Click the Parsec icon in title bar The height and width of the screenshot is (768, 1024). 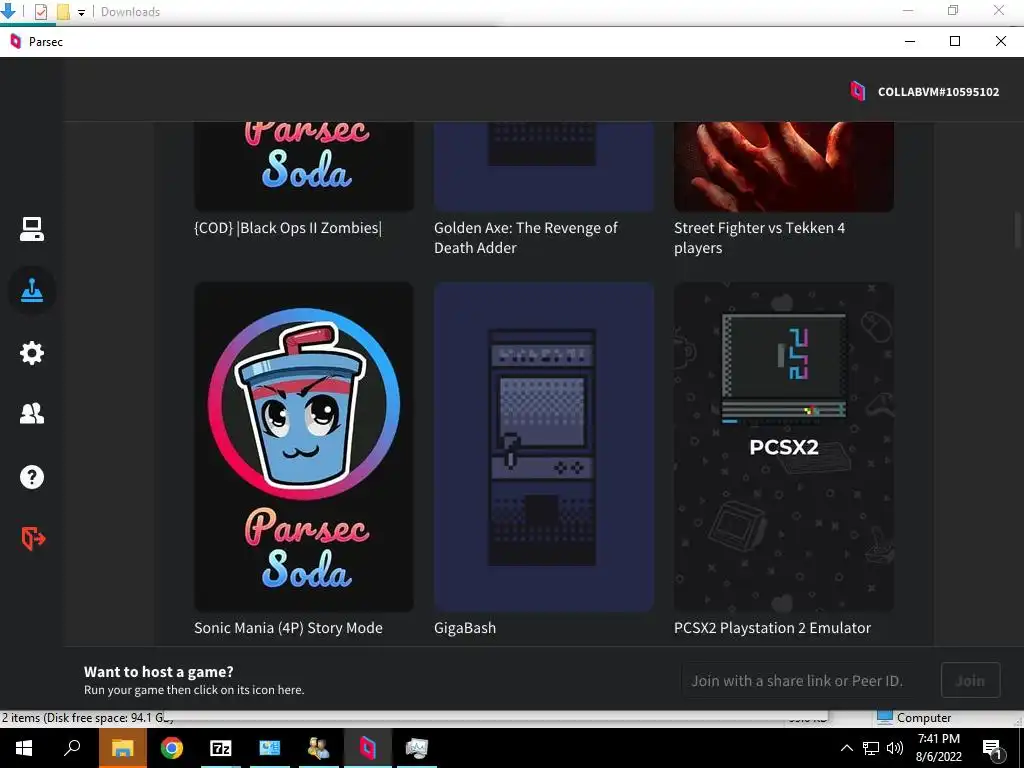pyautogui.click(x=16, y=41)
